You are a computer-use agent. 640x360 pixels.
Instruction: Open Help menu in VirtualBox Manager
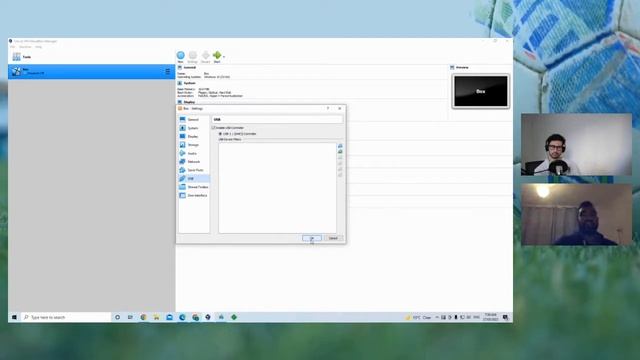(x=38, y=47)
